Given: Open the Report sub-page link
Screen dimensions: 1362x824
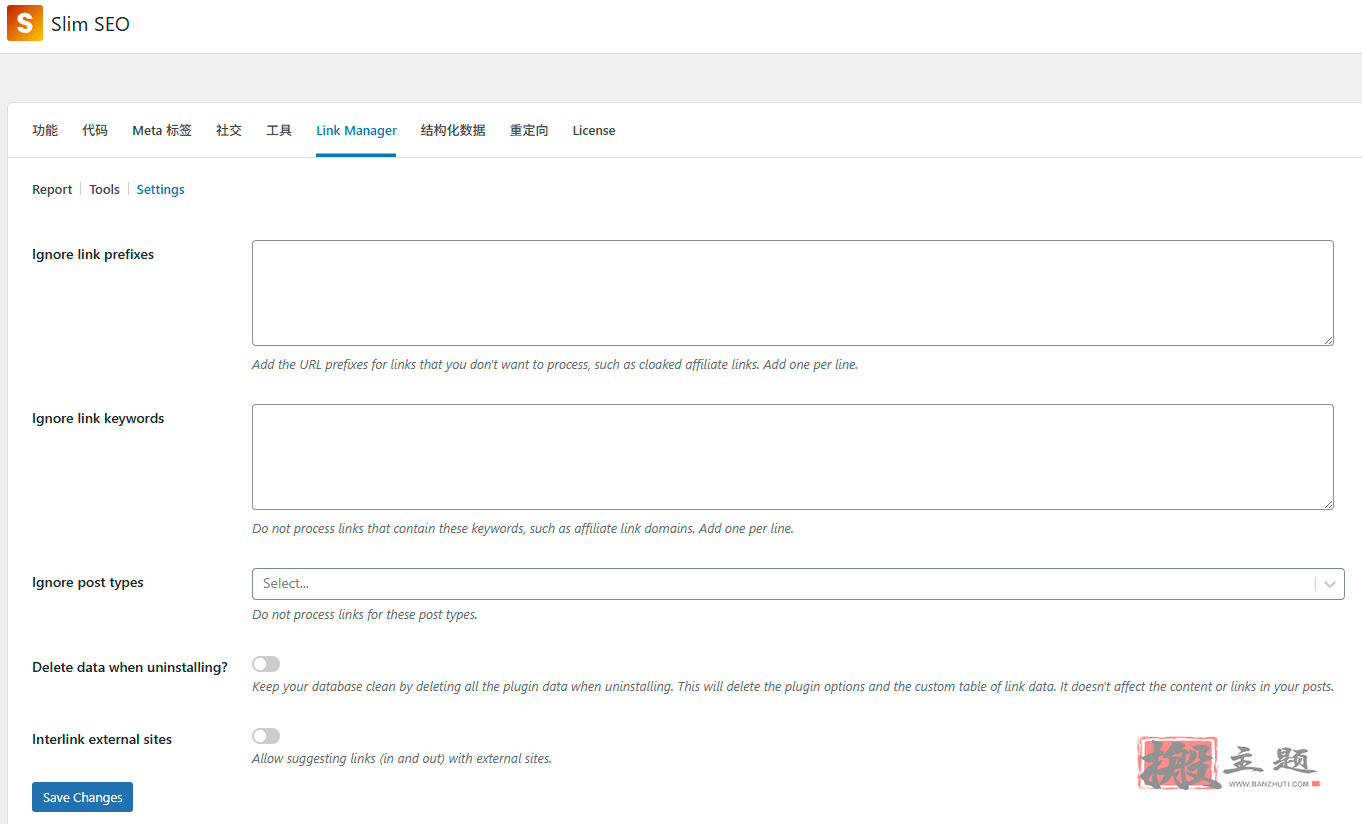Looking at the screenshot, I should click(x=52, y=189).
